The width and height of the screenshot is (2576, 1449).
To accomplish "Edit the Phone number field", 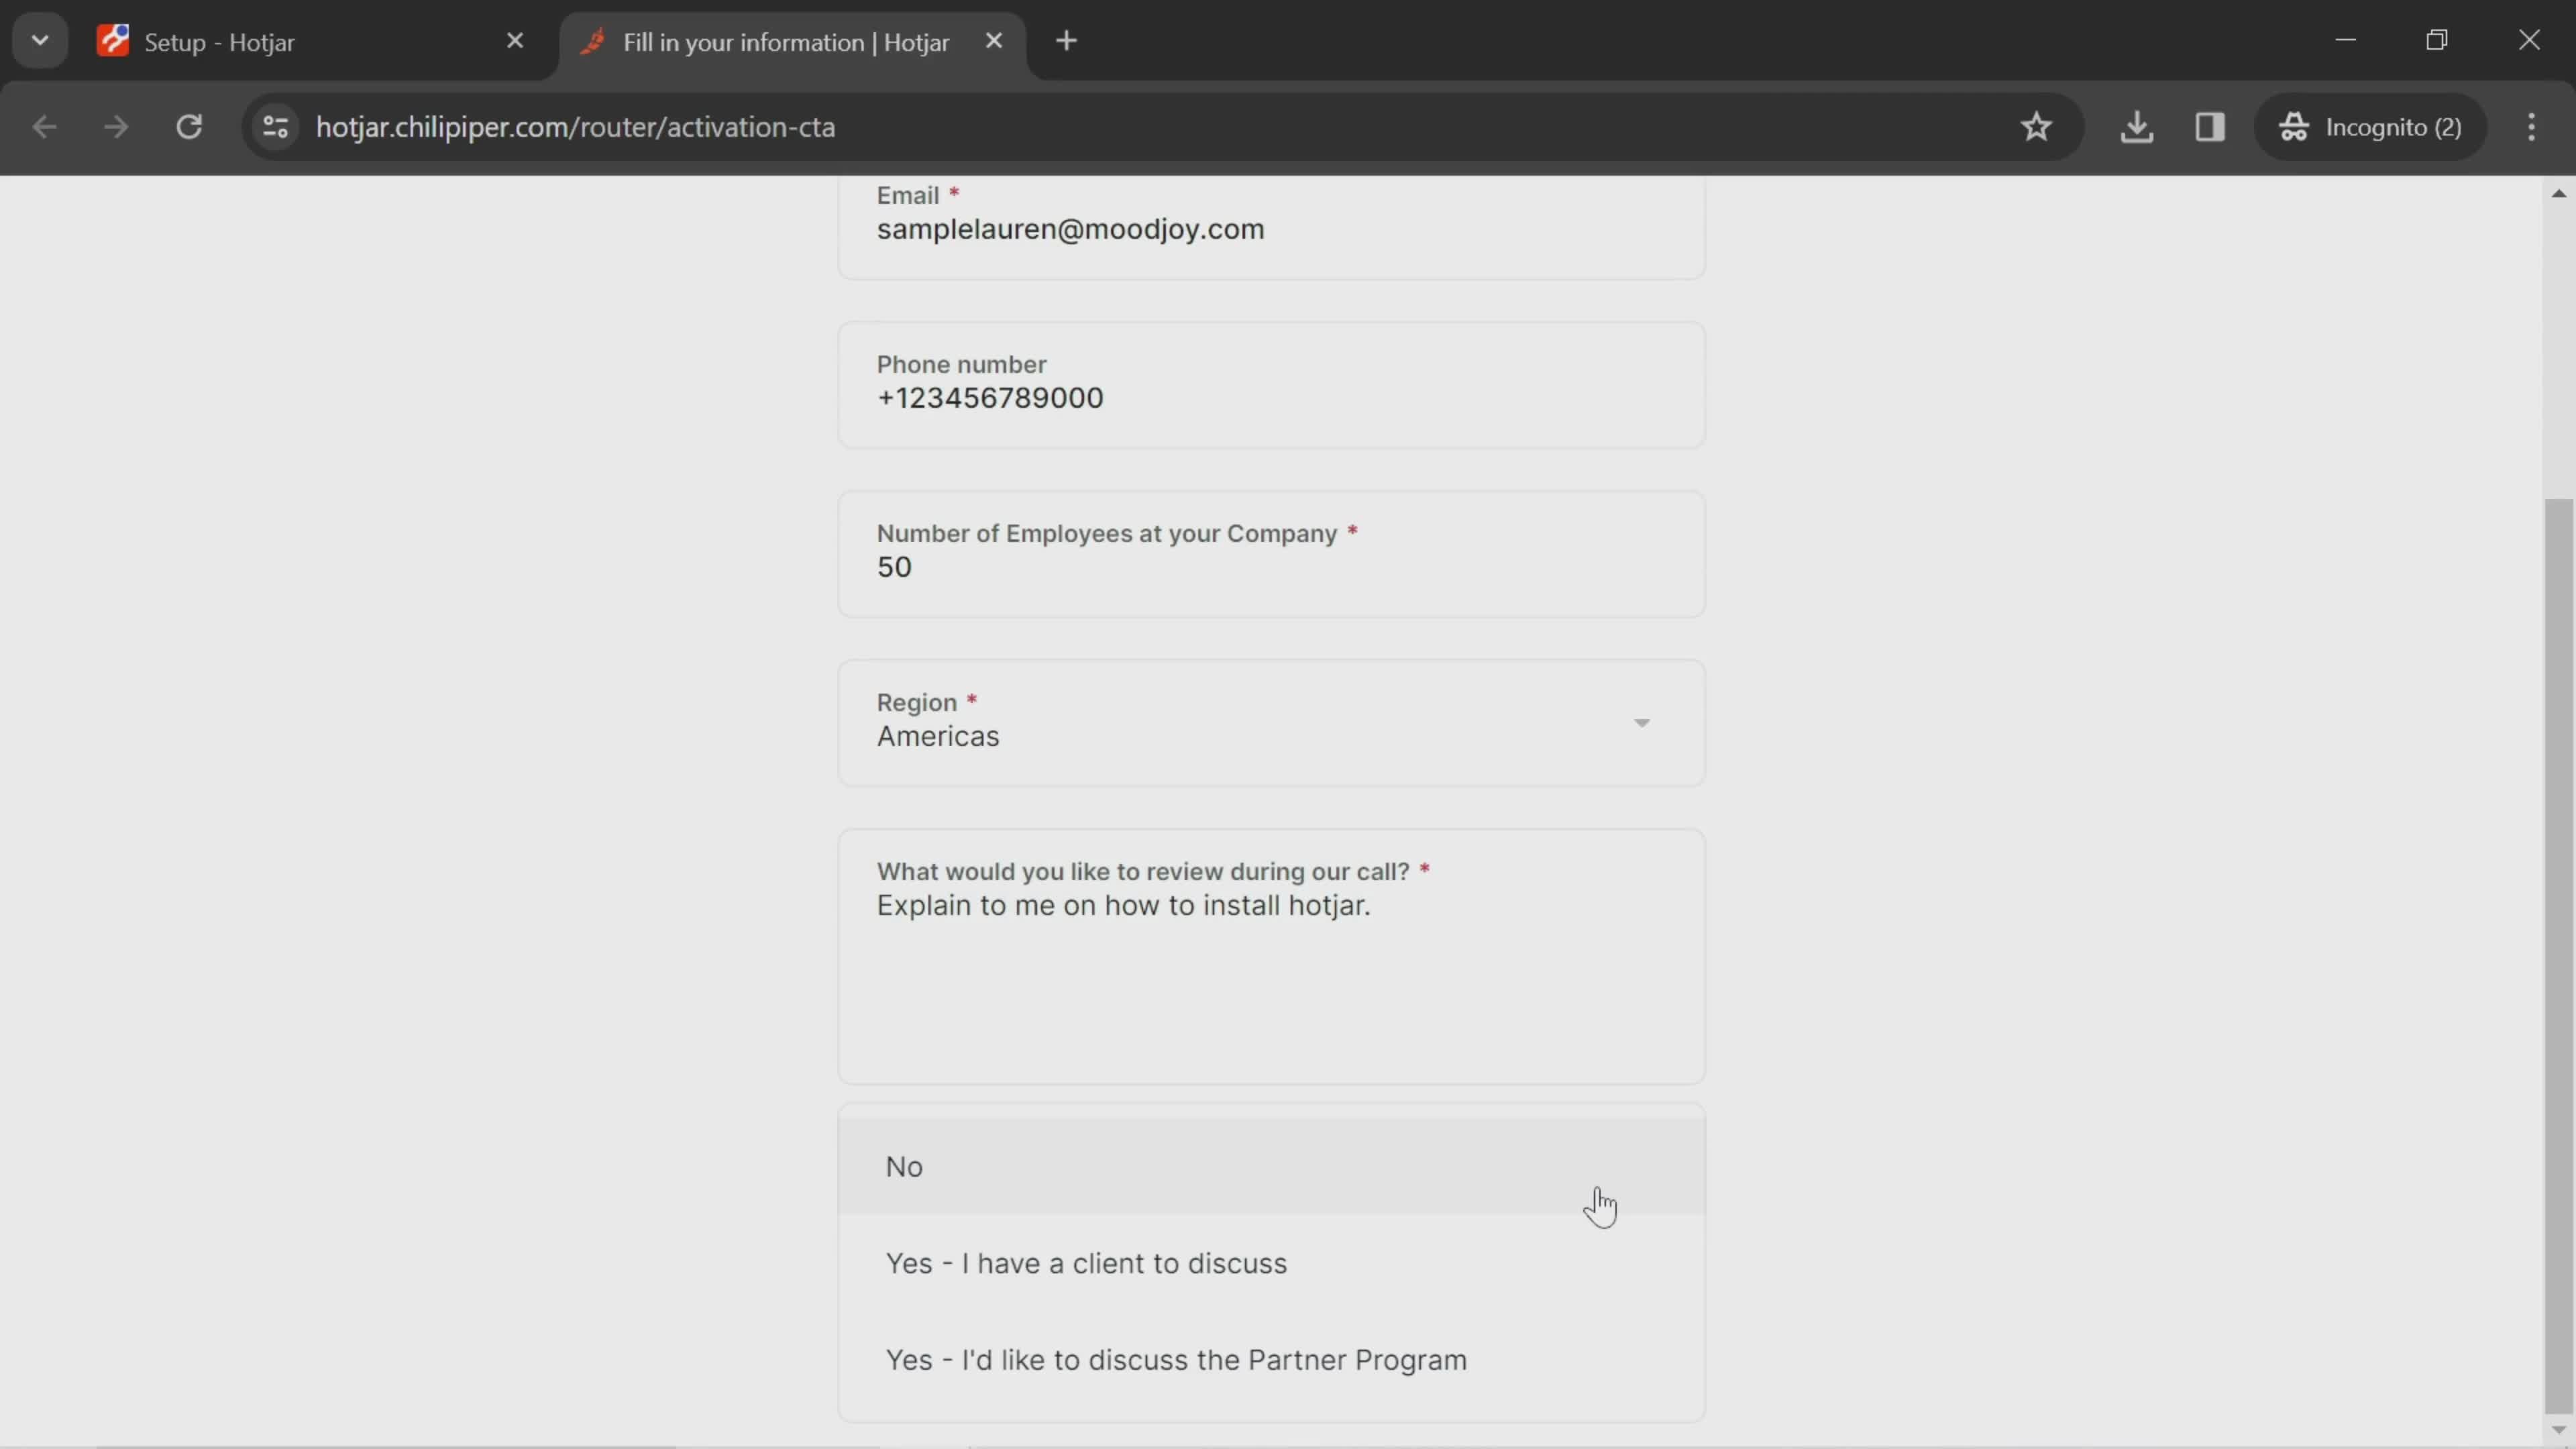I will pos(1271,385).
